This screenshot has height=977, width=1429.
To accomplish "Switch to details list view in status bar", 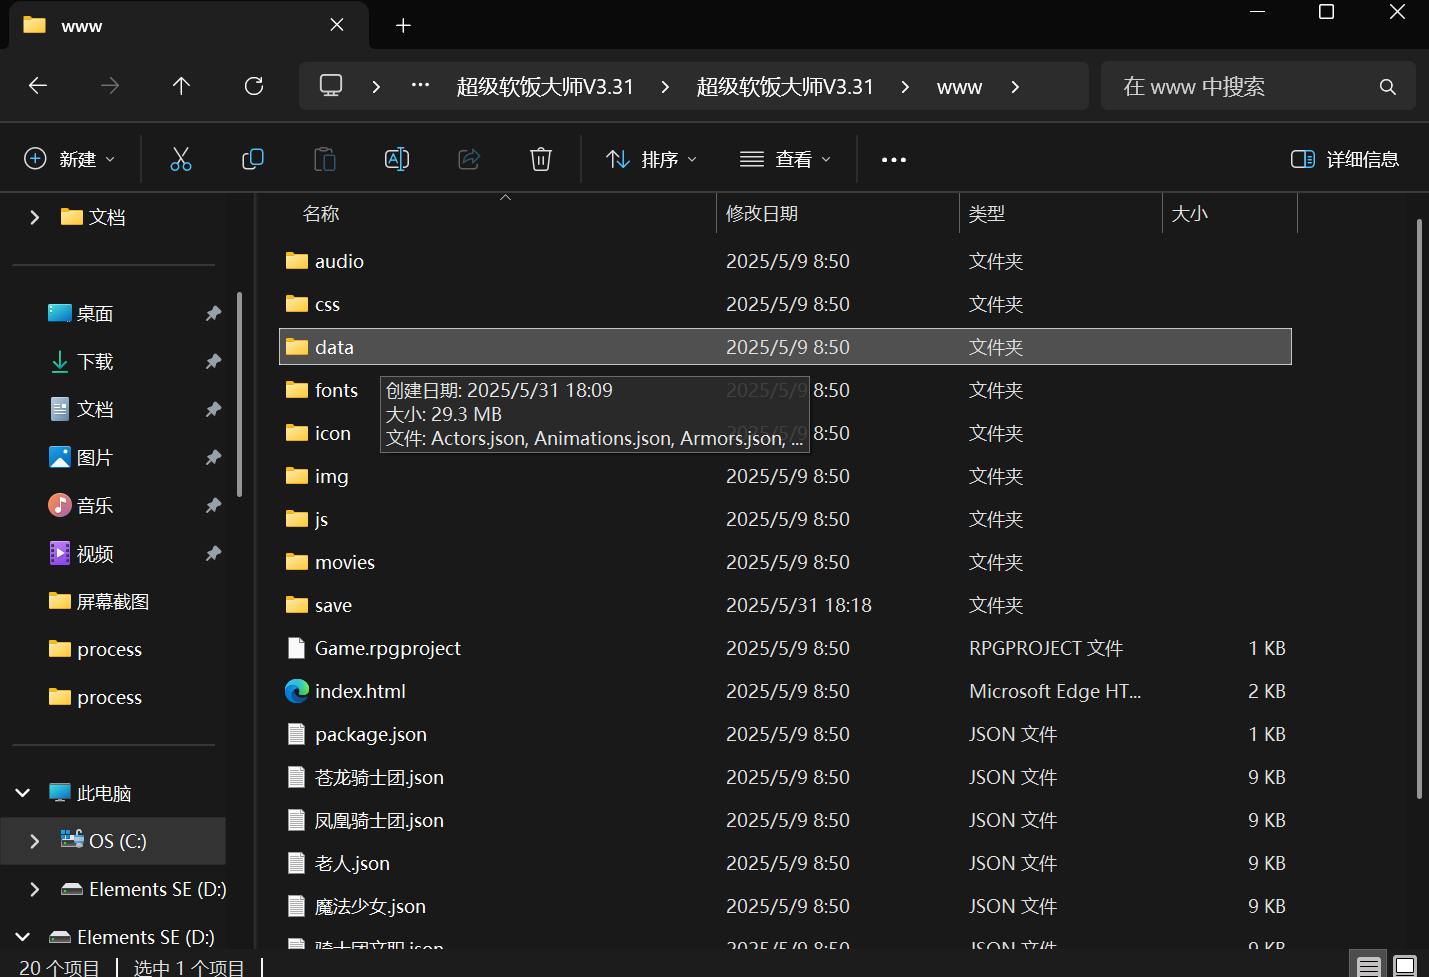I will point(1369,966).
